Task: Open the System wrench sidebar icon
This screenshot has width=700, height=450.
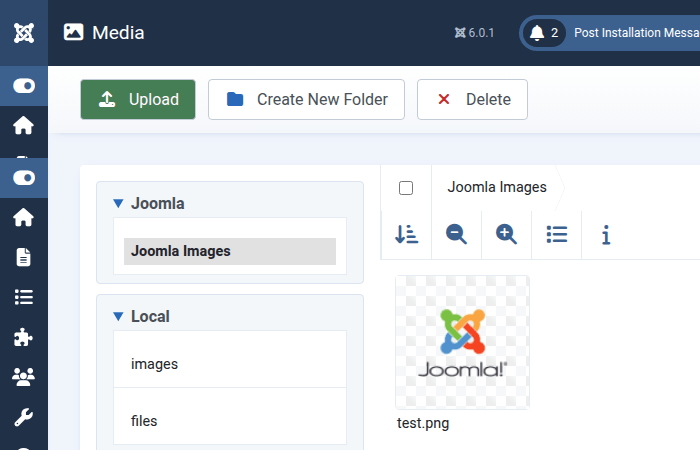Action: (23, 417)
